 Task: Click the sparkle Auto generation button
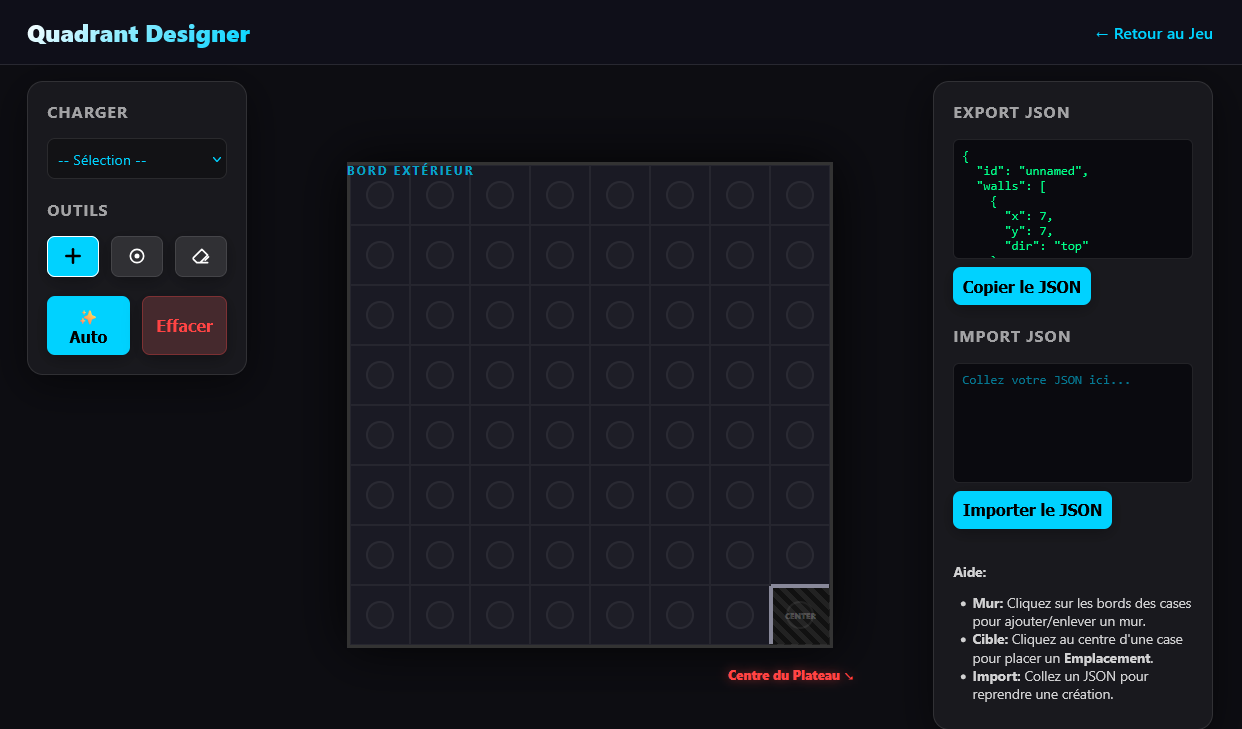88,325
